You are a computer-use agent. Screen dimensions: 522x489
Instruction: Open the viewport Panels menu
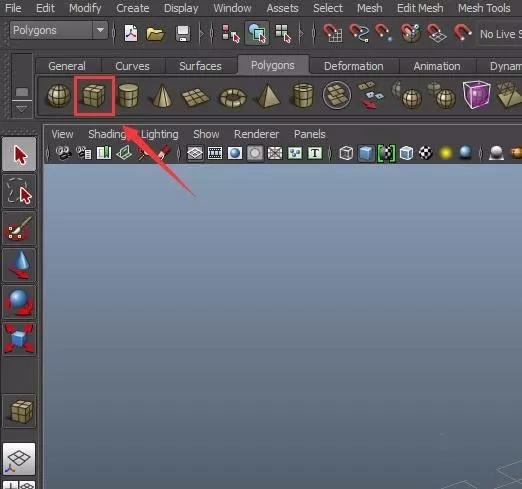click(x=310, y=134)
